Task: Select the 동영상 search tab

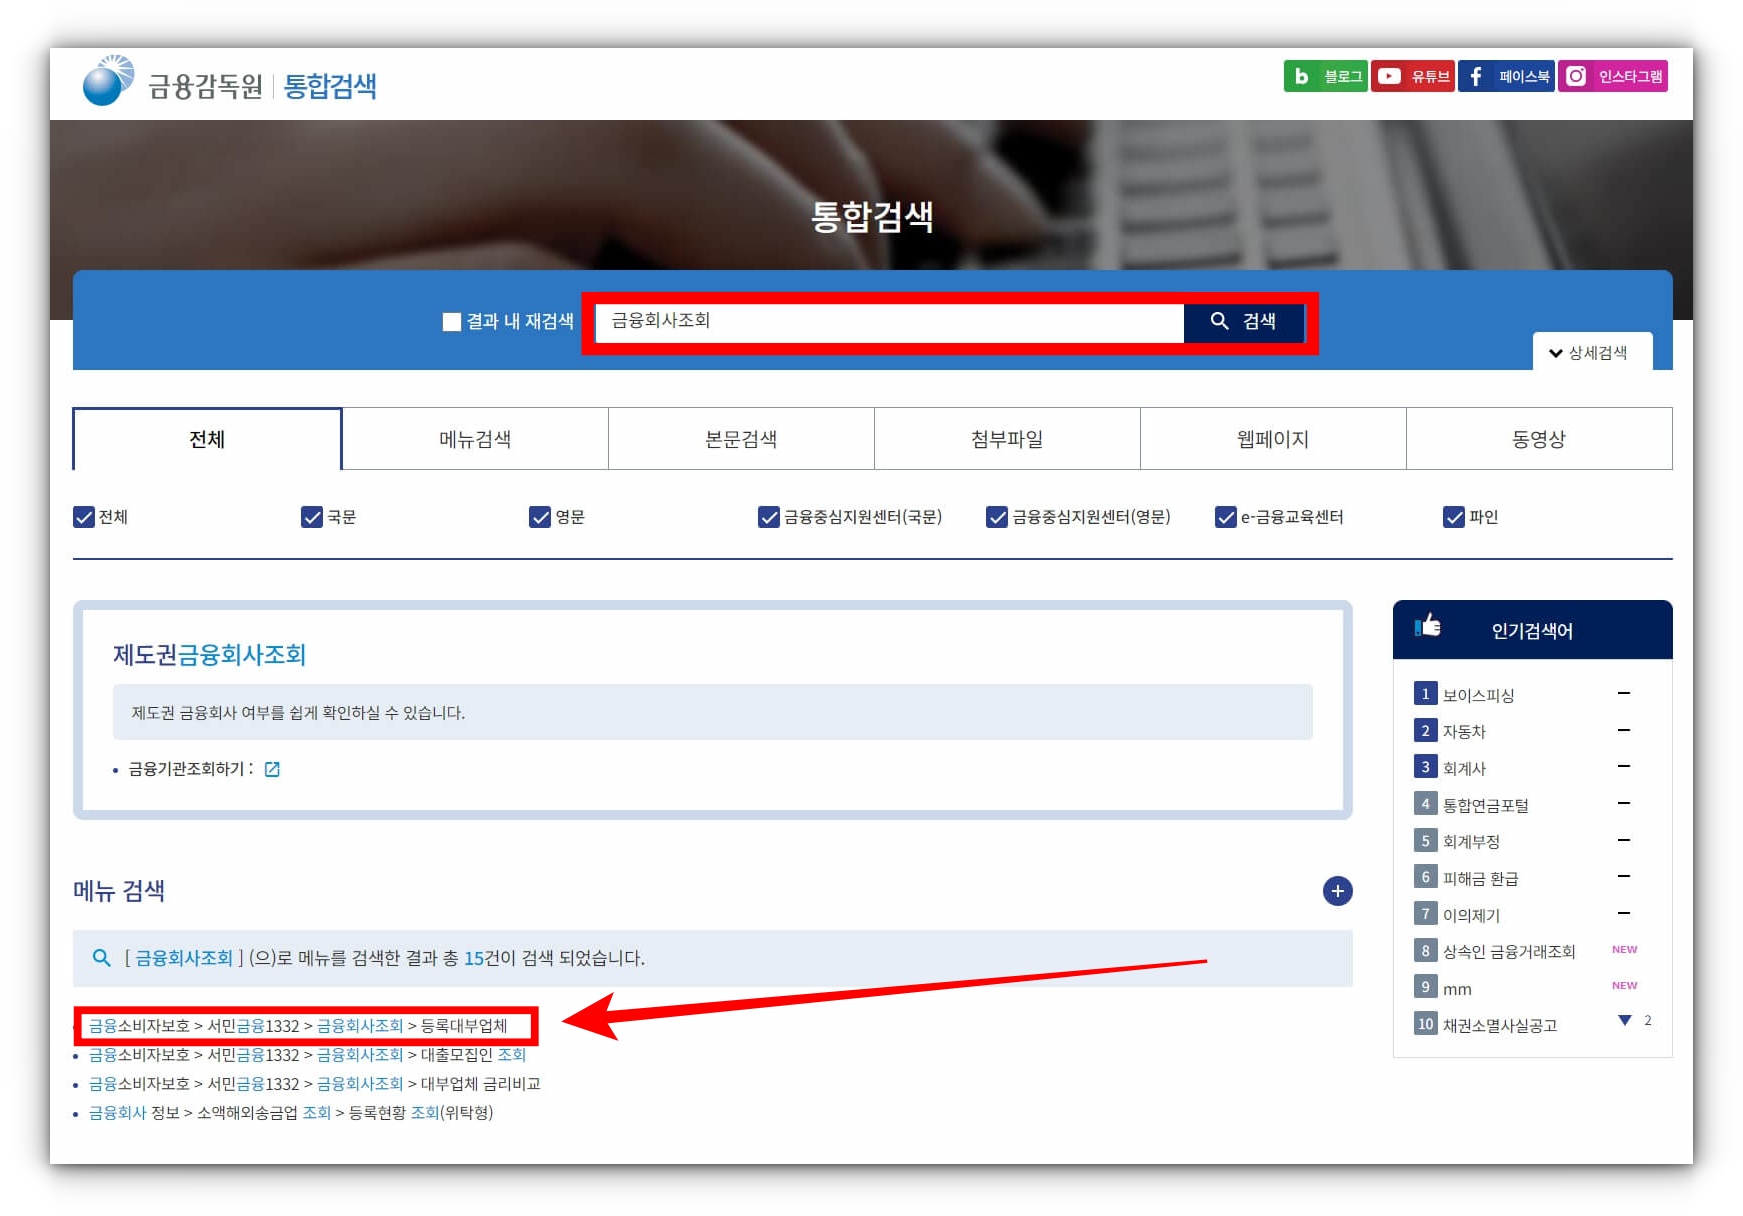Action: (1538, 438)
